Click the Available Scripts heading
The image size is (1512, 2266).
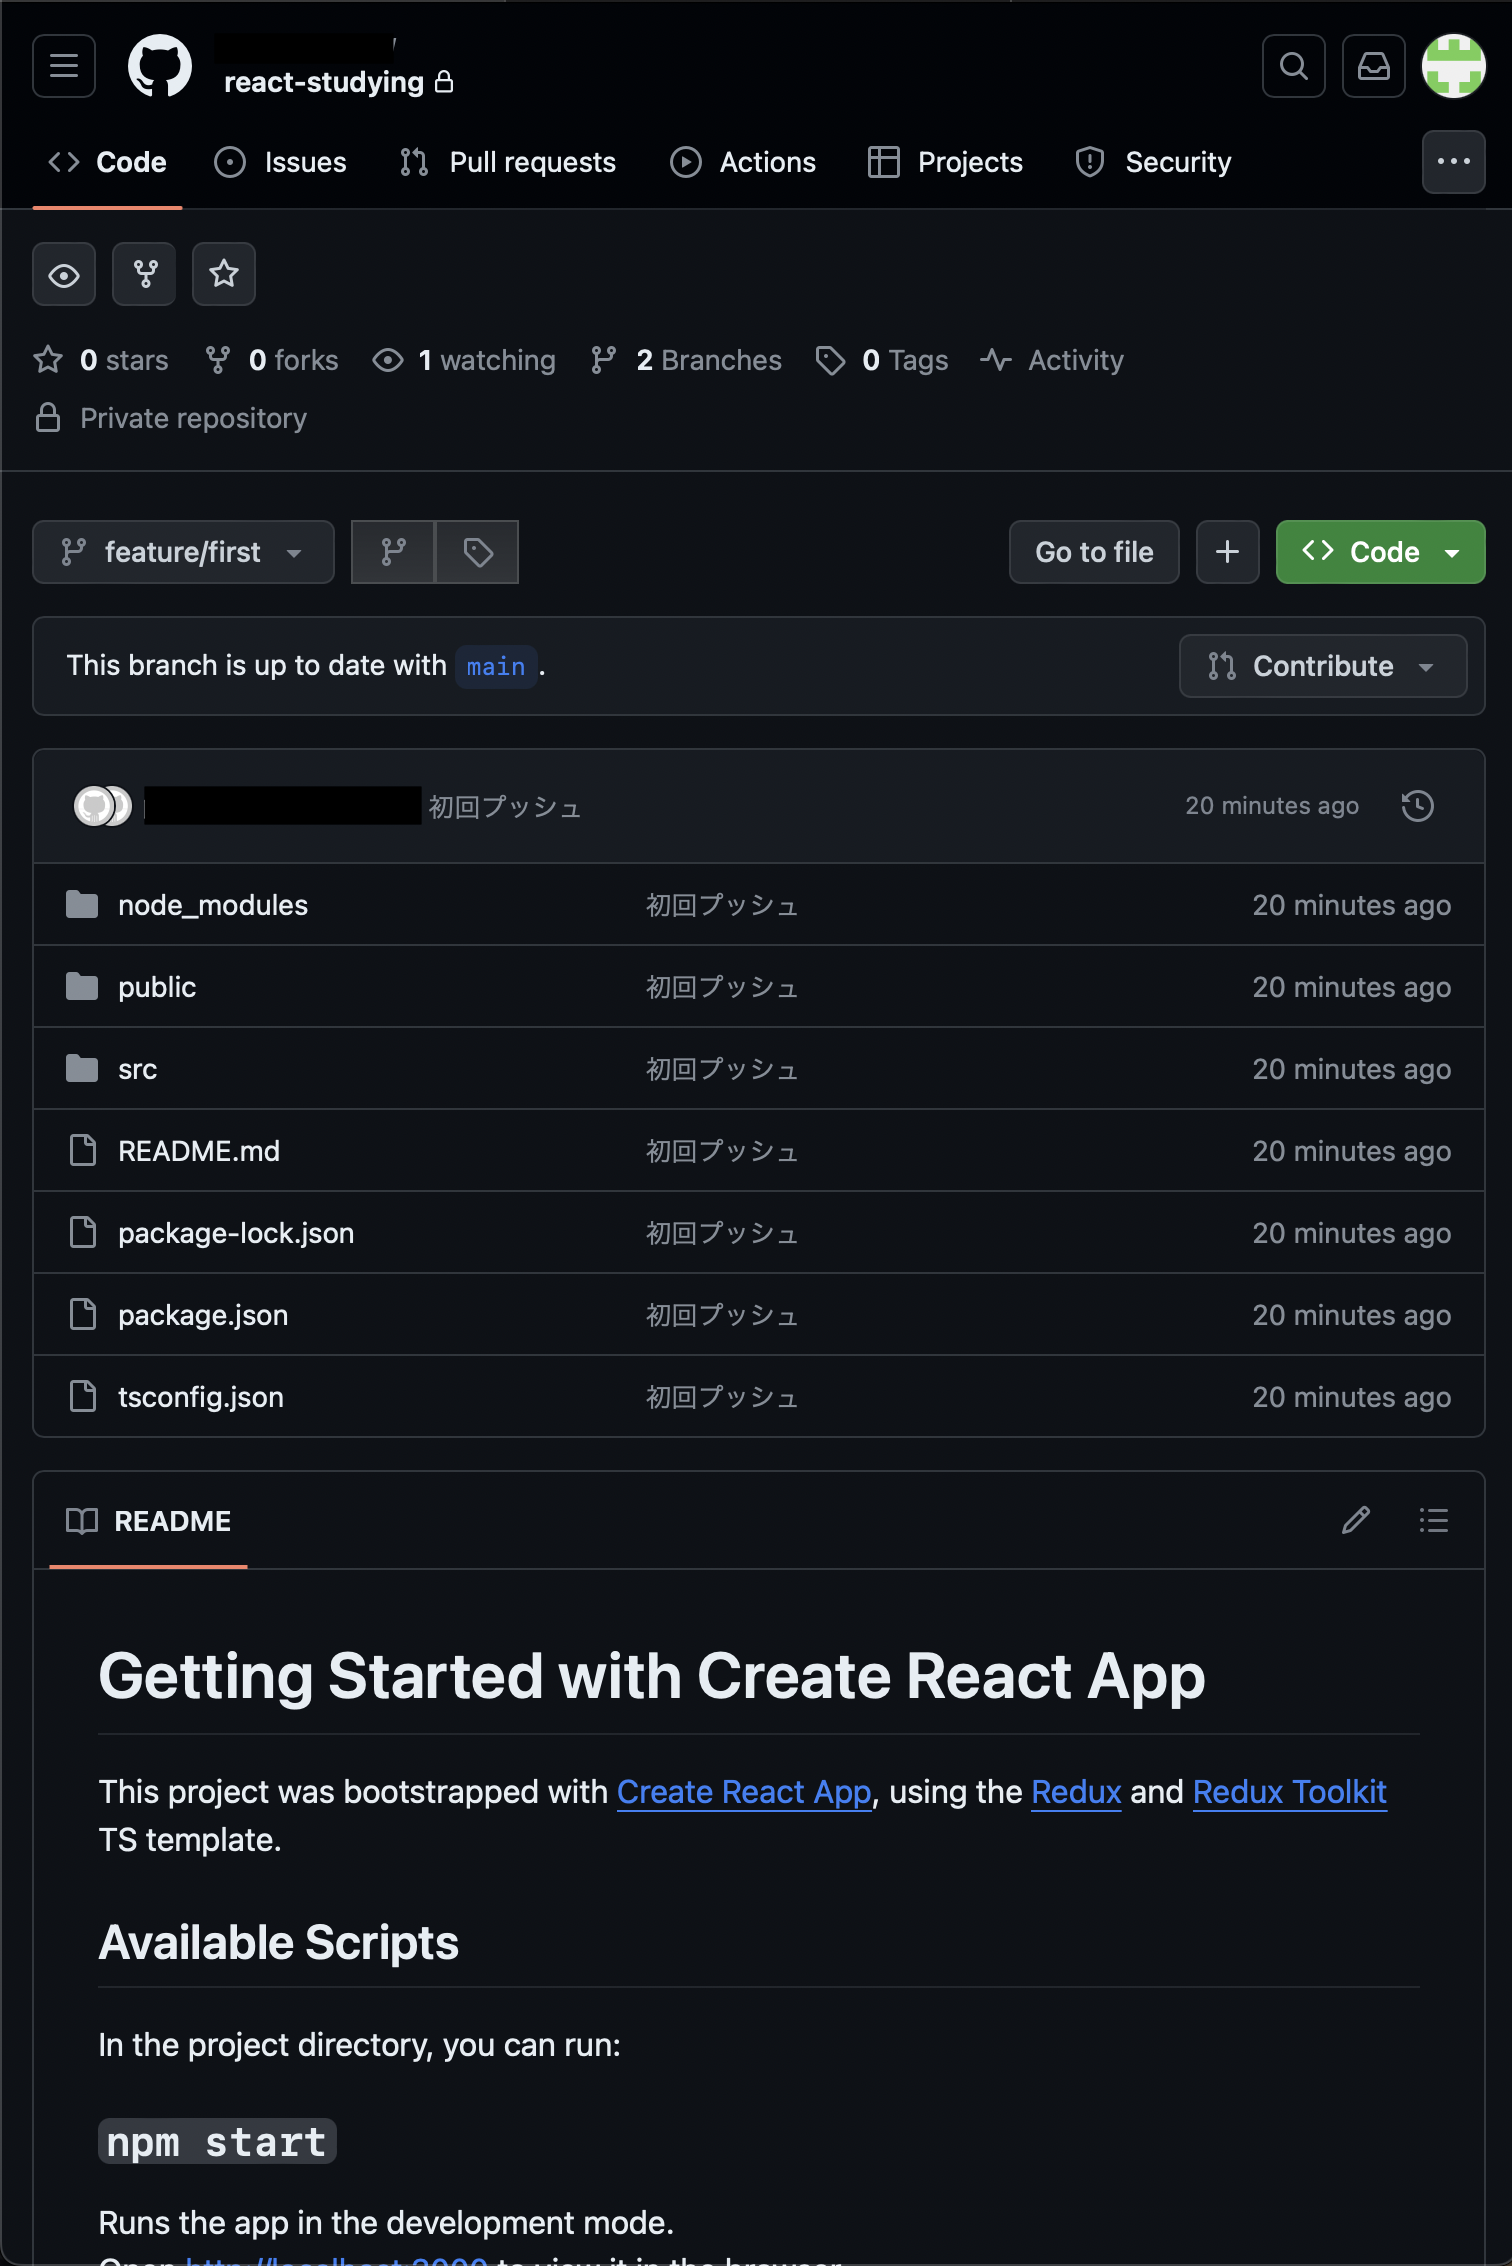[279, 1943]
